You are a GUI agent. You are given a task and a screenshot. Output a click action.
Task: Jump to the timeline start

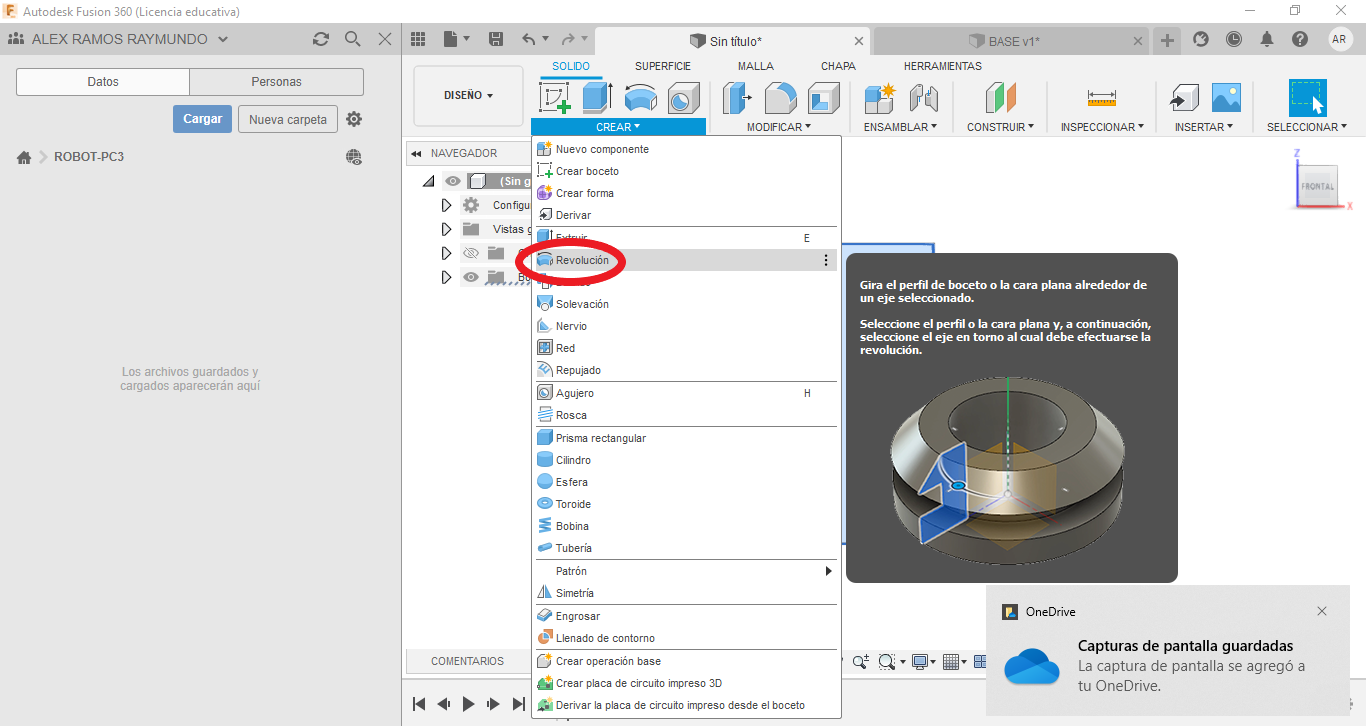coord(419,704)
